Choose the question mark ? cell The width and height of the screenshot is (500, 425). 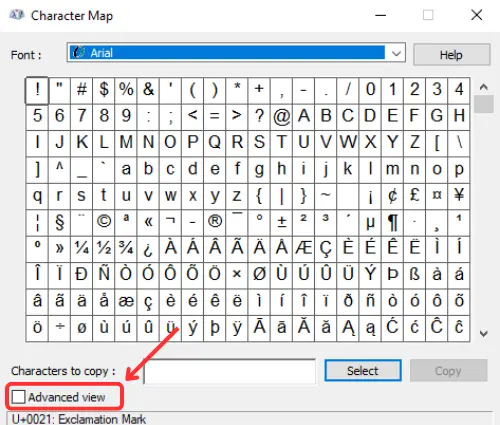coord(259,117)
